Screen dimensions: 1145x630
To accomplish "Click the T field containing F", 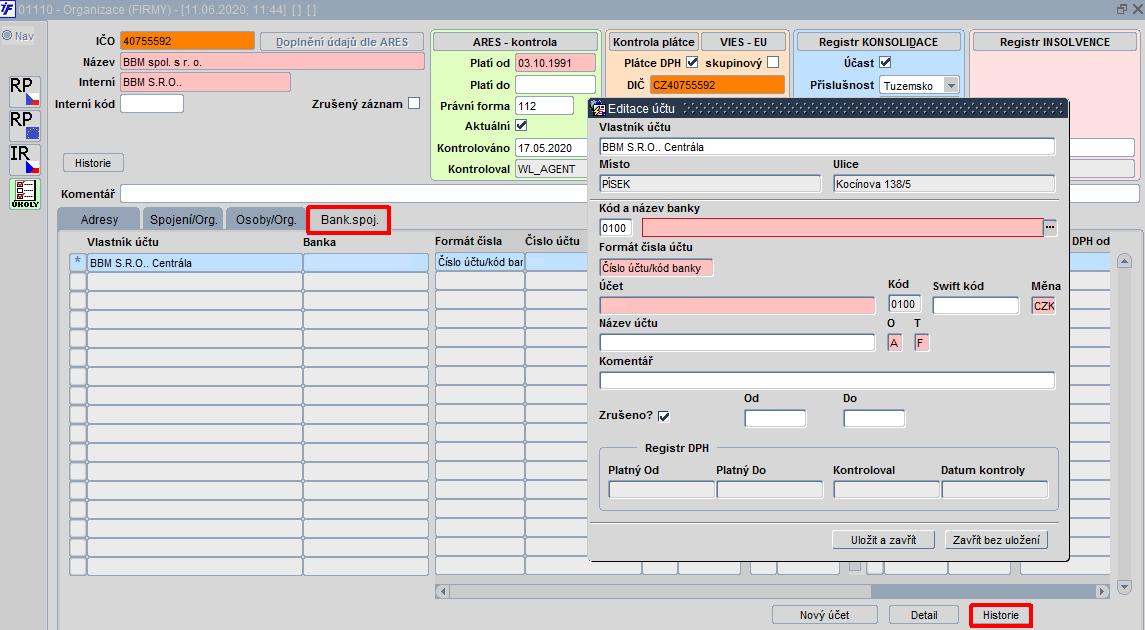I will pos(922,342).
